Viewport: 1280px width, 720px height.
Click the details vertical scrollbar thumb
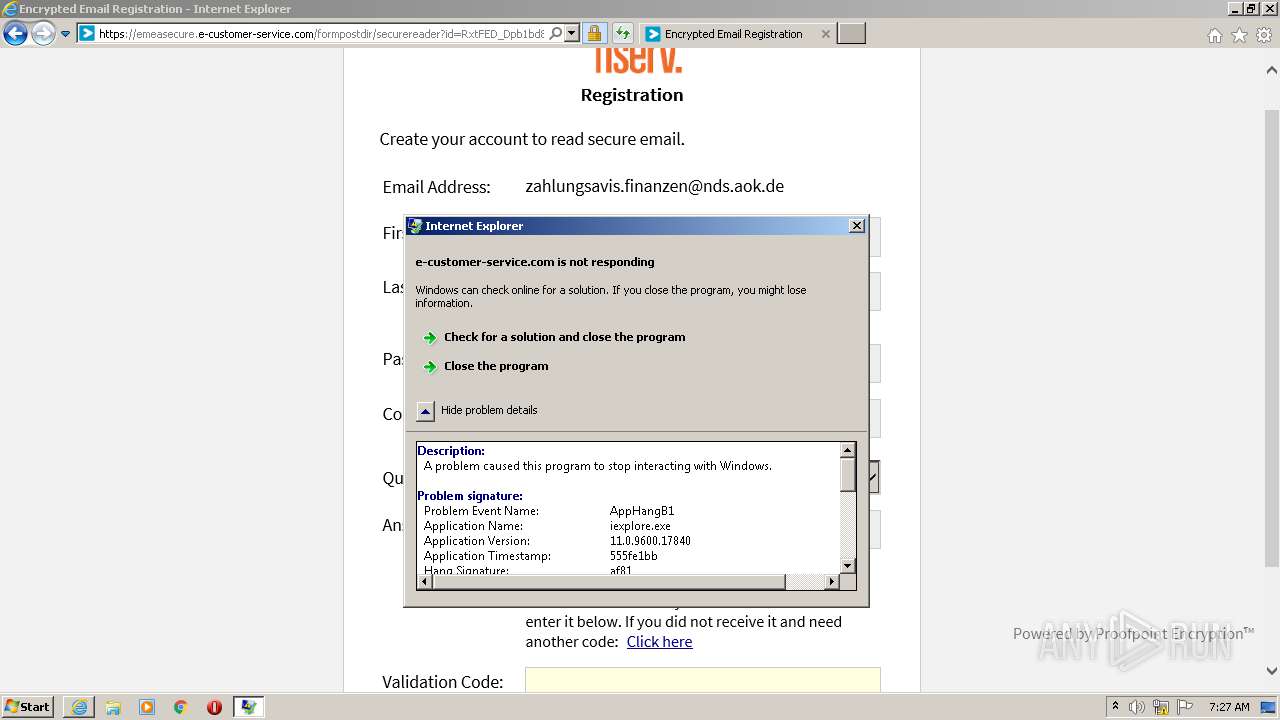click(848, 475)
